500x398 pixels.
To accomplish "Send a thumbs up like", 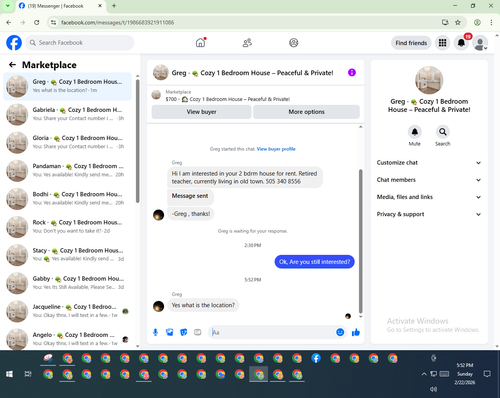I will coord(356,332).
